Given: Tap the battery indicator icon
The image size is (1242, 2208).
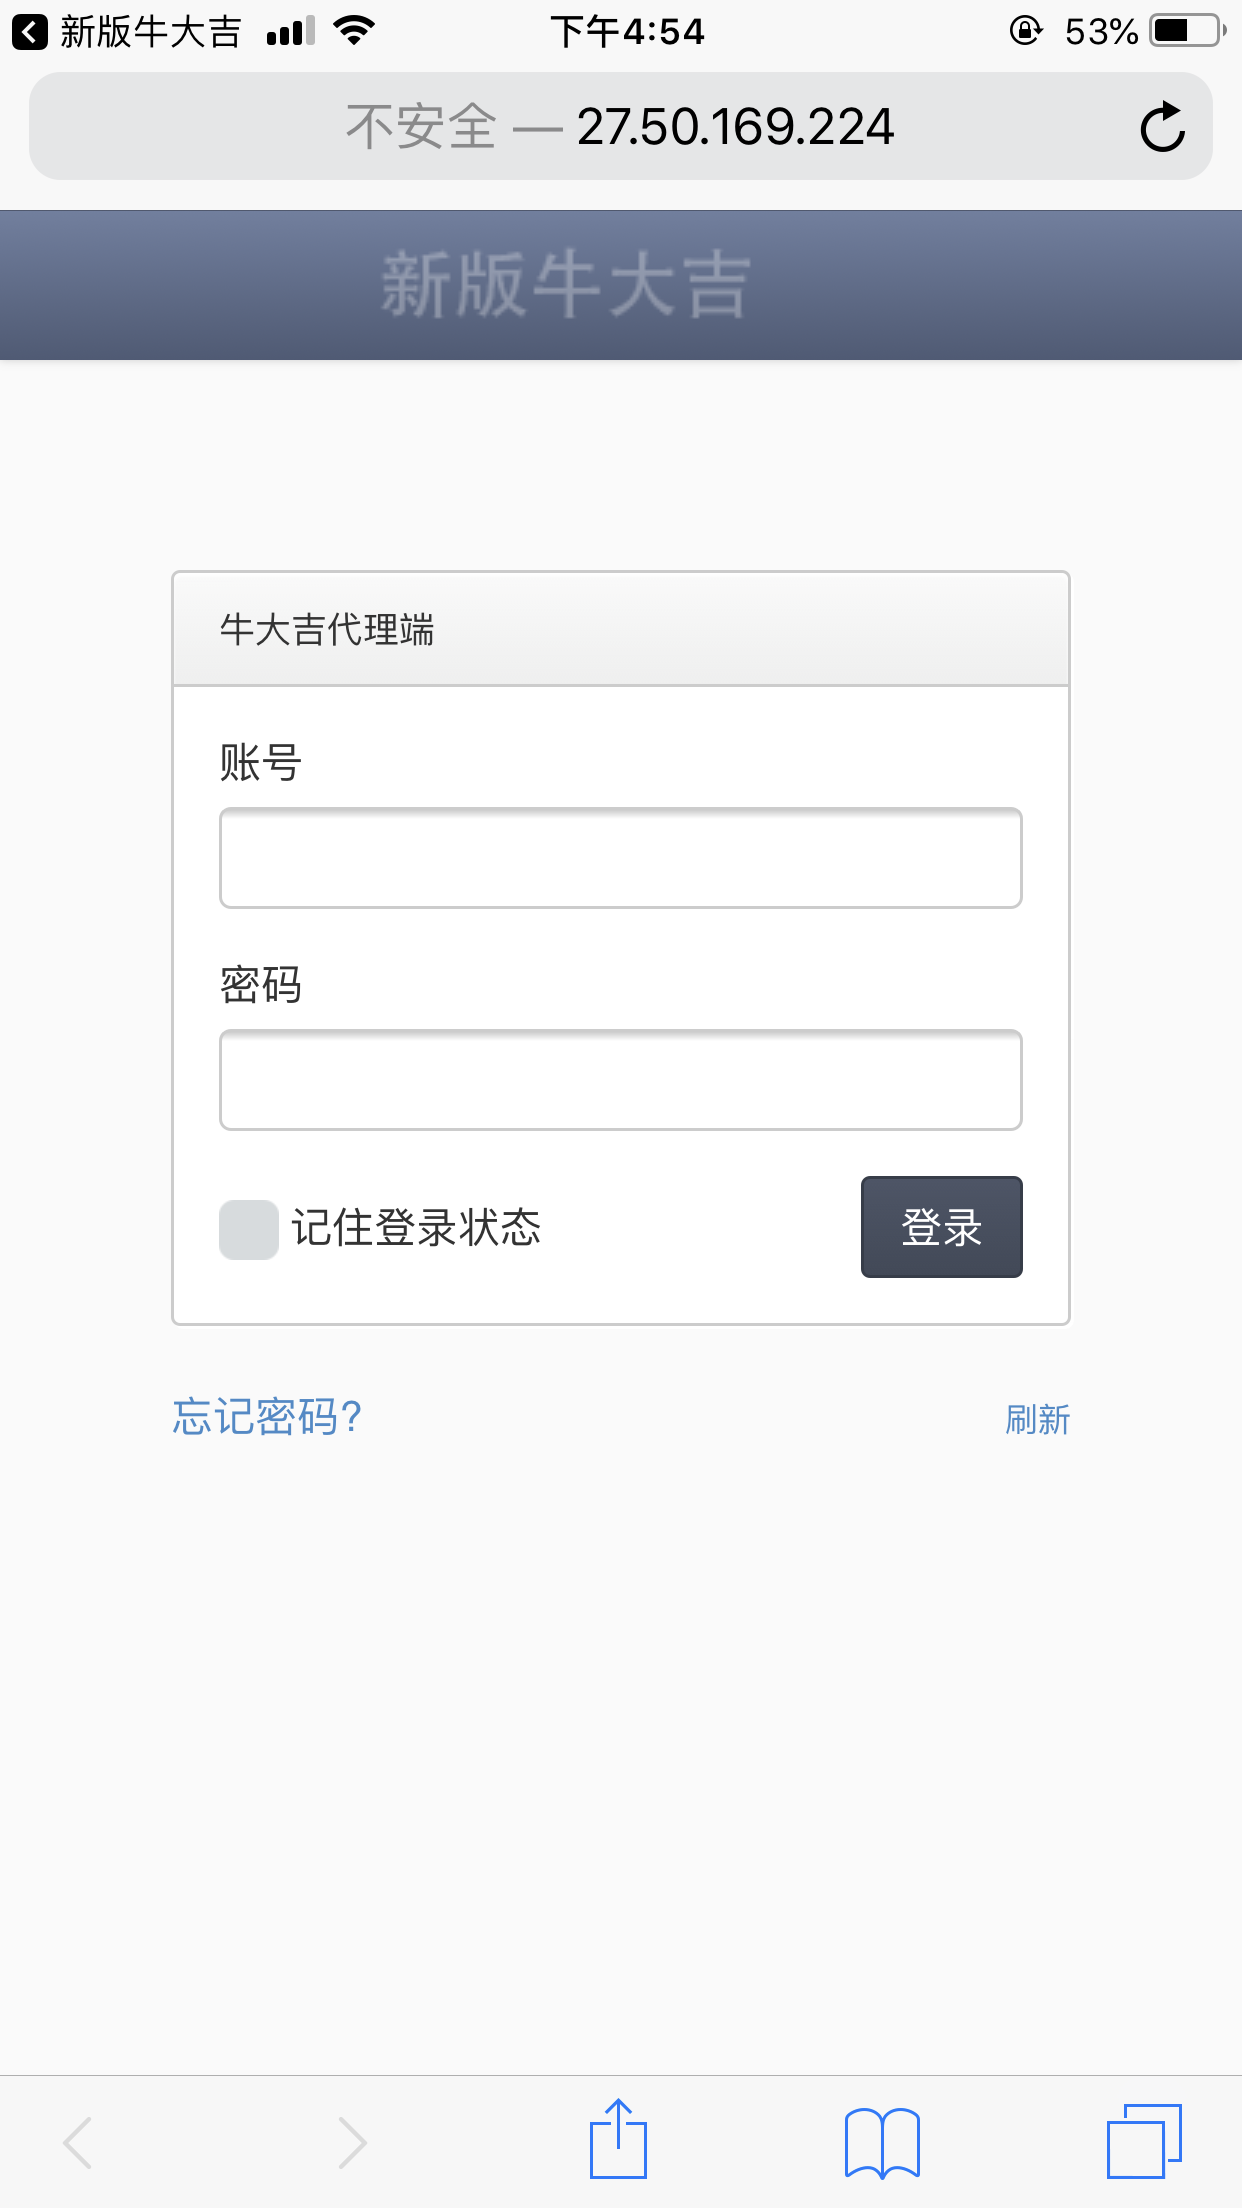Looking at the screenshot, I should 1187,31.
